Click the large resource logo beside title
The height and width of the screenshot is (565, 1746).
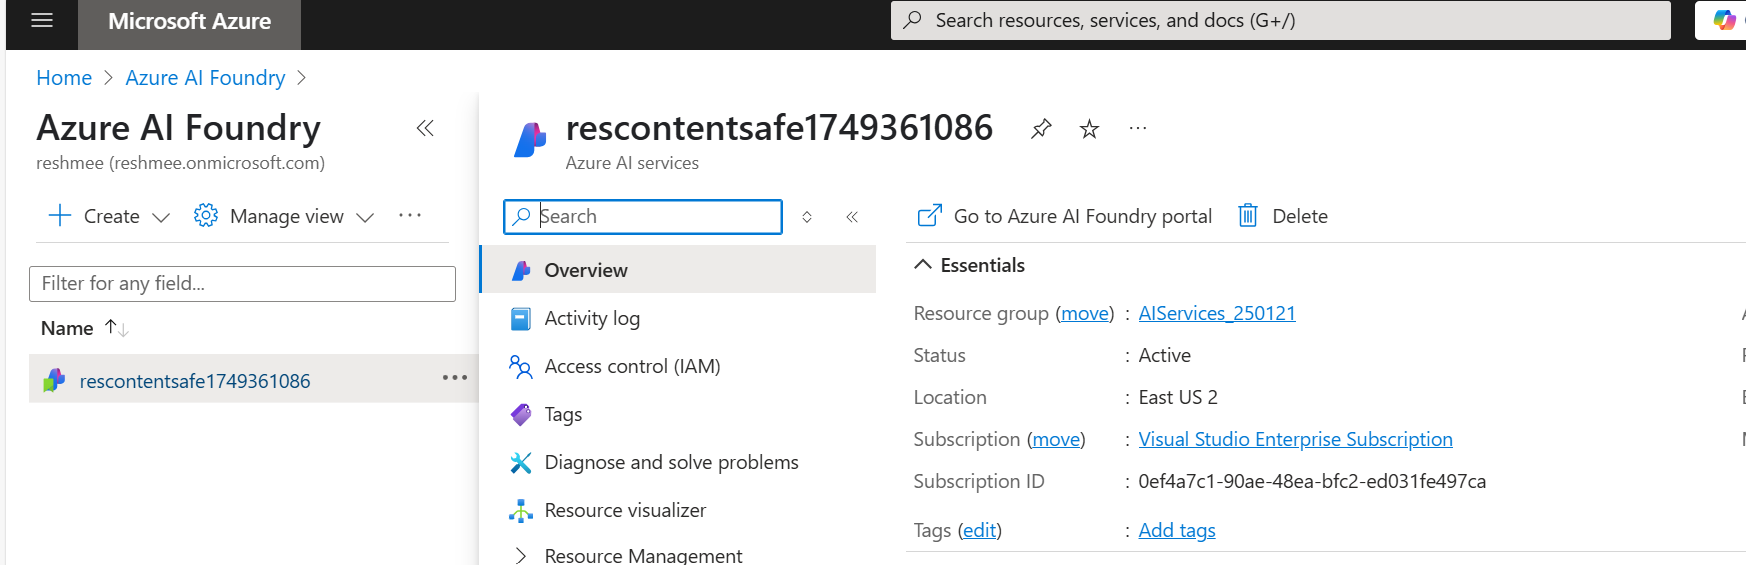[530, 140]
